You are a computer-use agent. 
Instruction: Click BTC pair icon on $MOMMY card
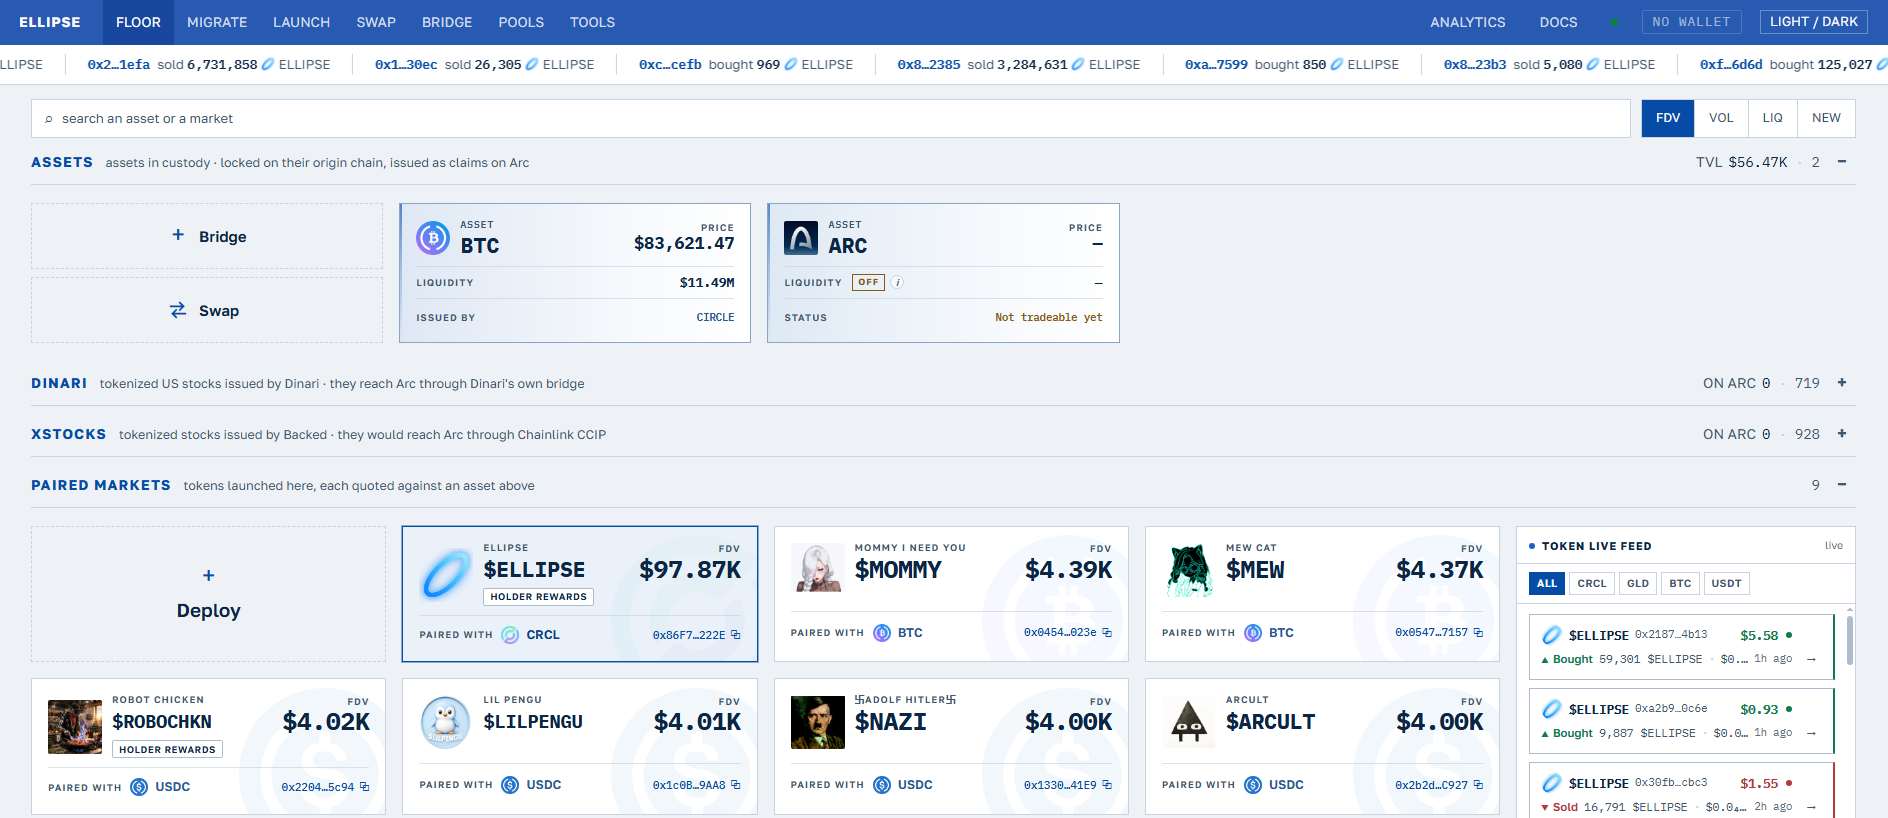tap(882, 633)
